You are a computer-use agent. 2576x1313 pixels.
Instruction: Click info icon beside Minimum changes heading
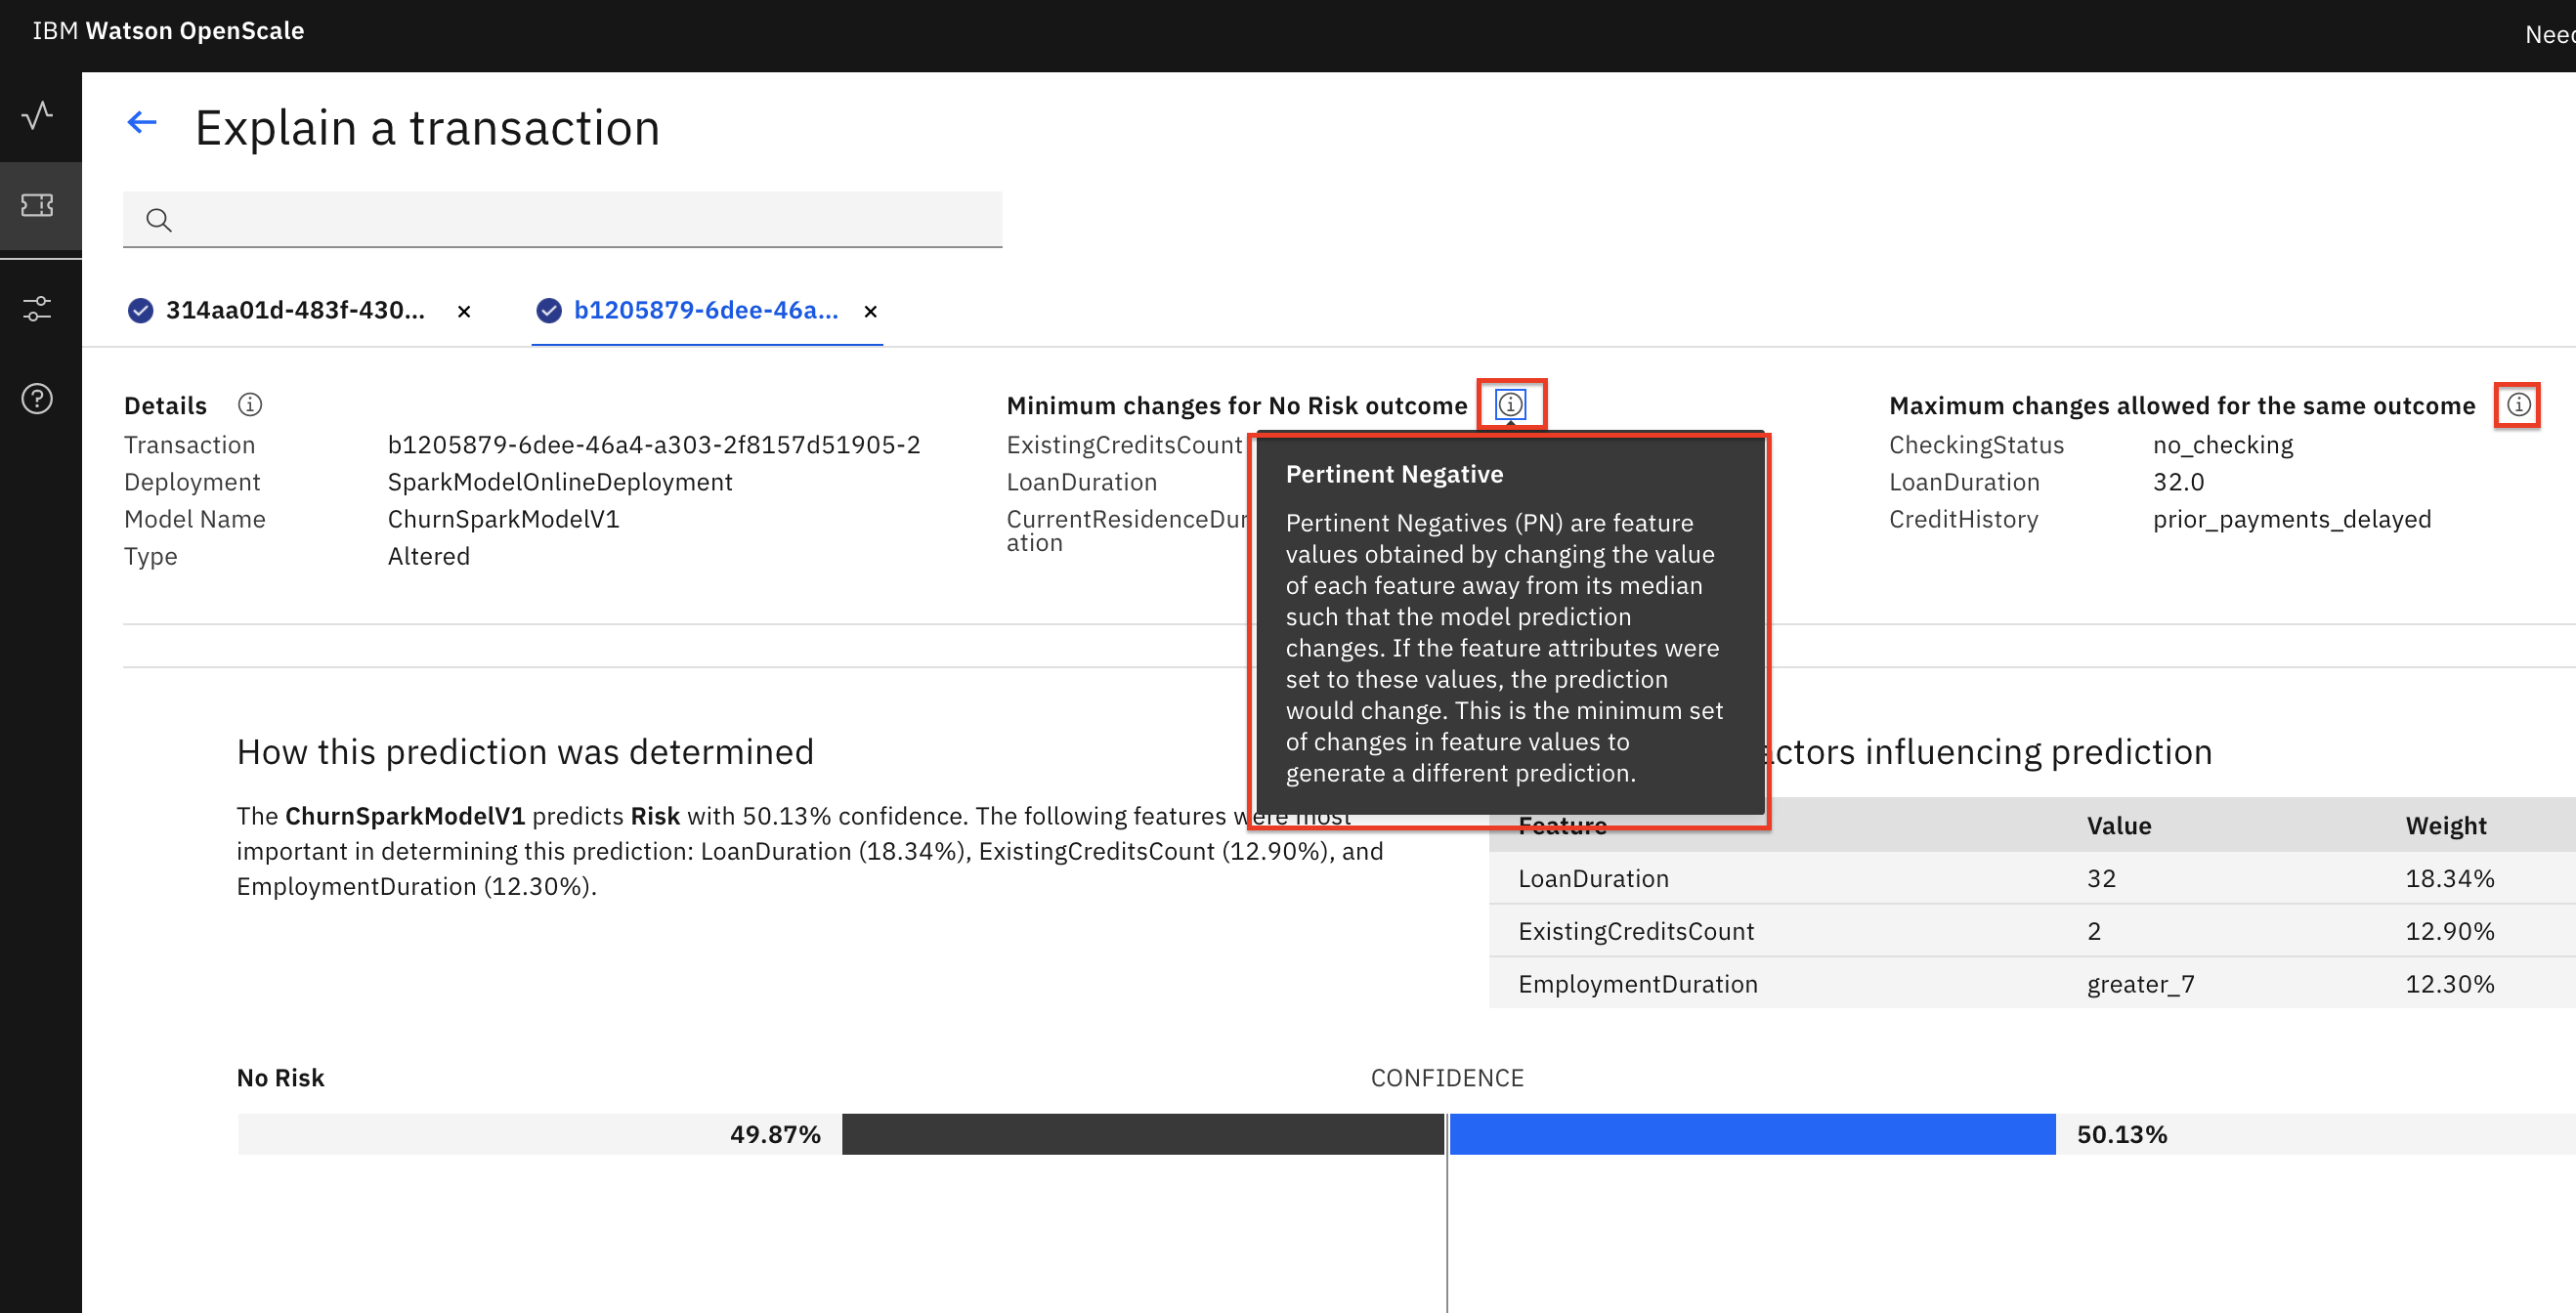click(x=1510, y=404)
